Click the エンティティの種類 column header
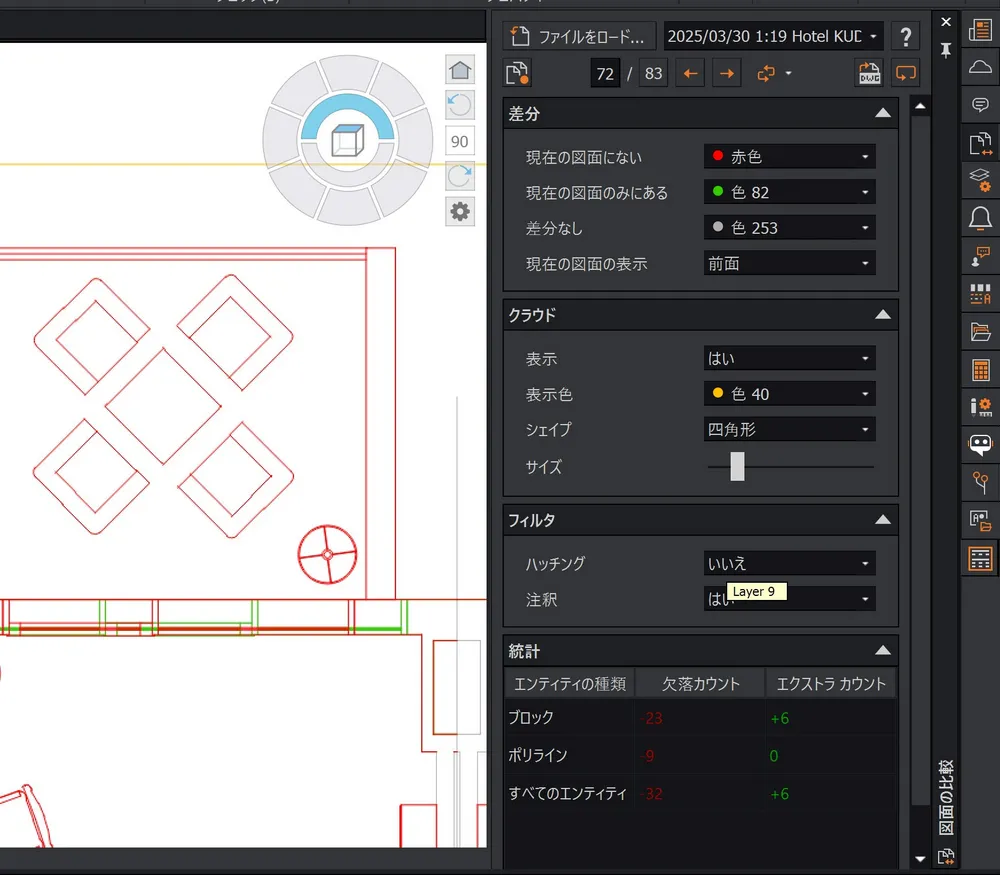The height and width of the screenshot is (875, 1000). [570, 684]
